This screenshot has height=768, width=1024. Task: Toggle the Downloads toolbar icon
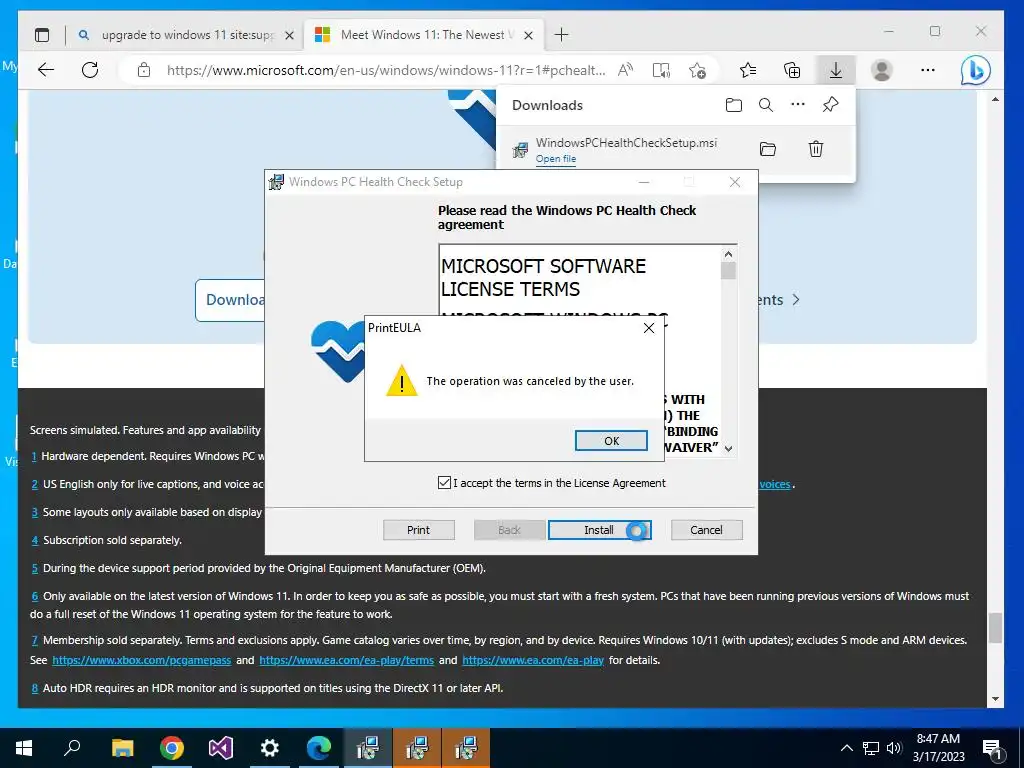coord(835,70)
